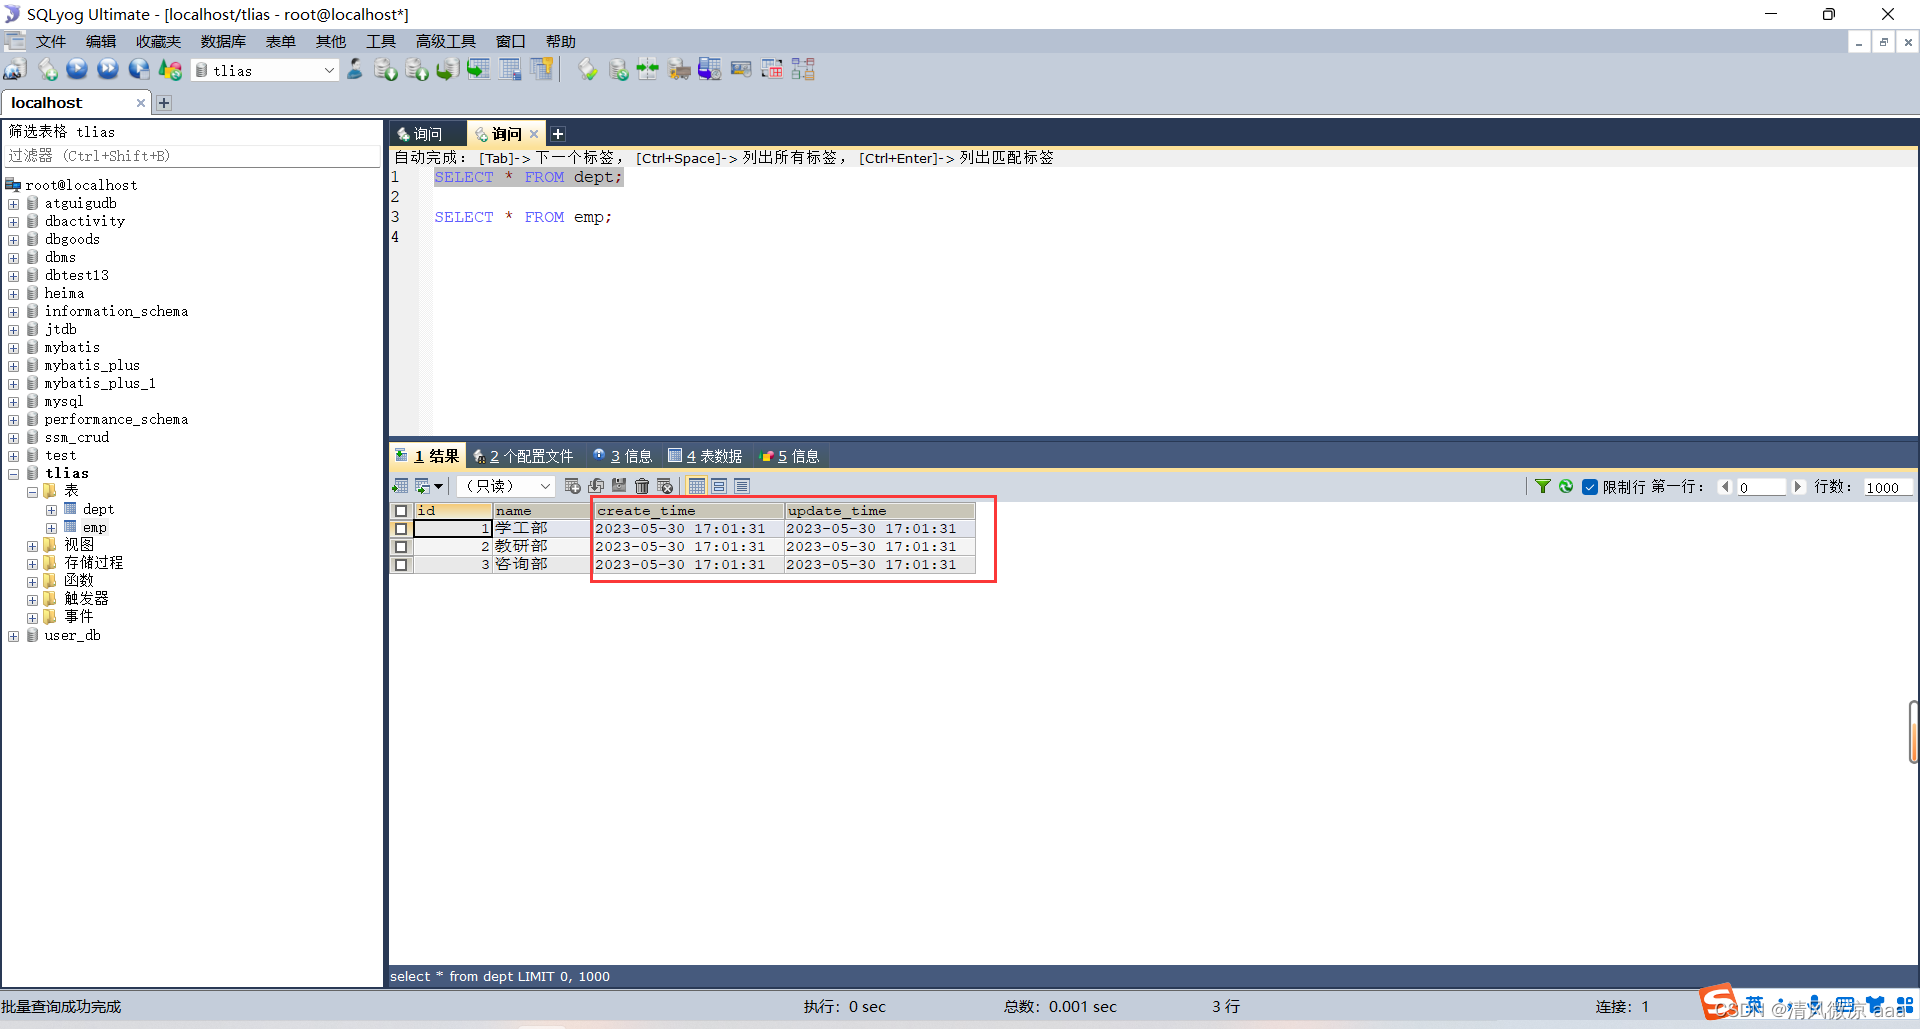
Task: Click the database export down-arrow icon
Action: coord(385,70)
